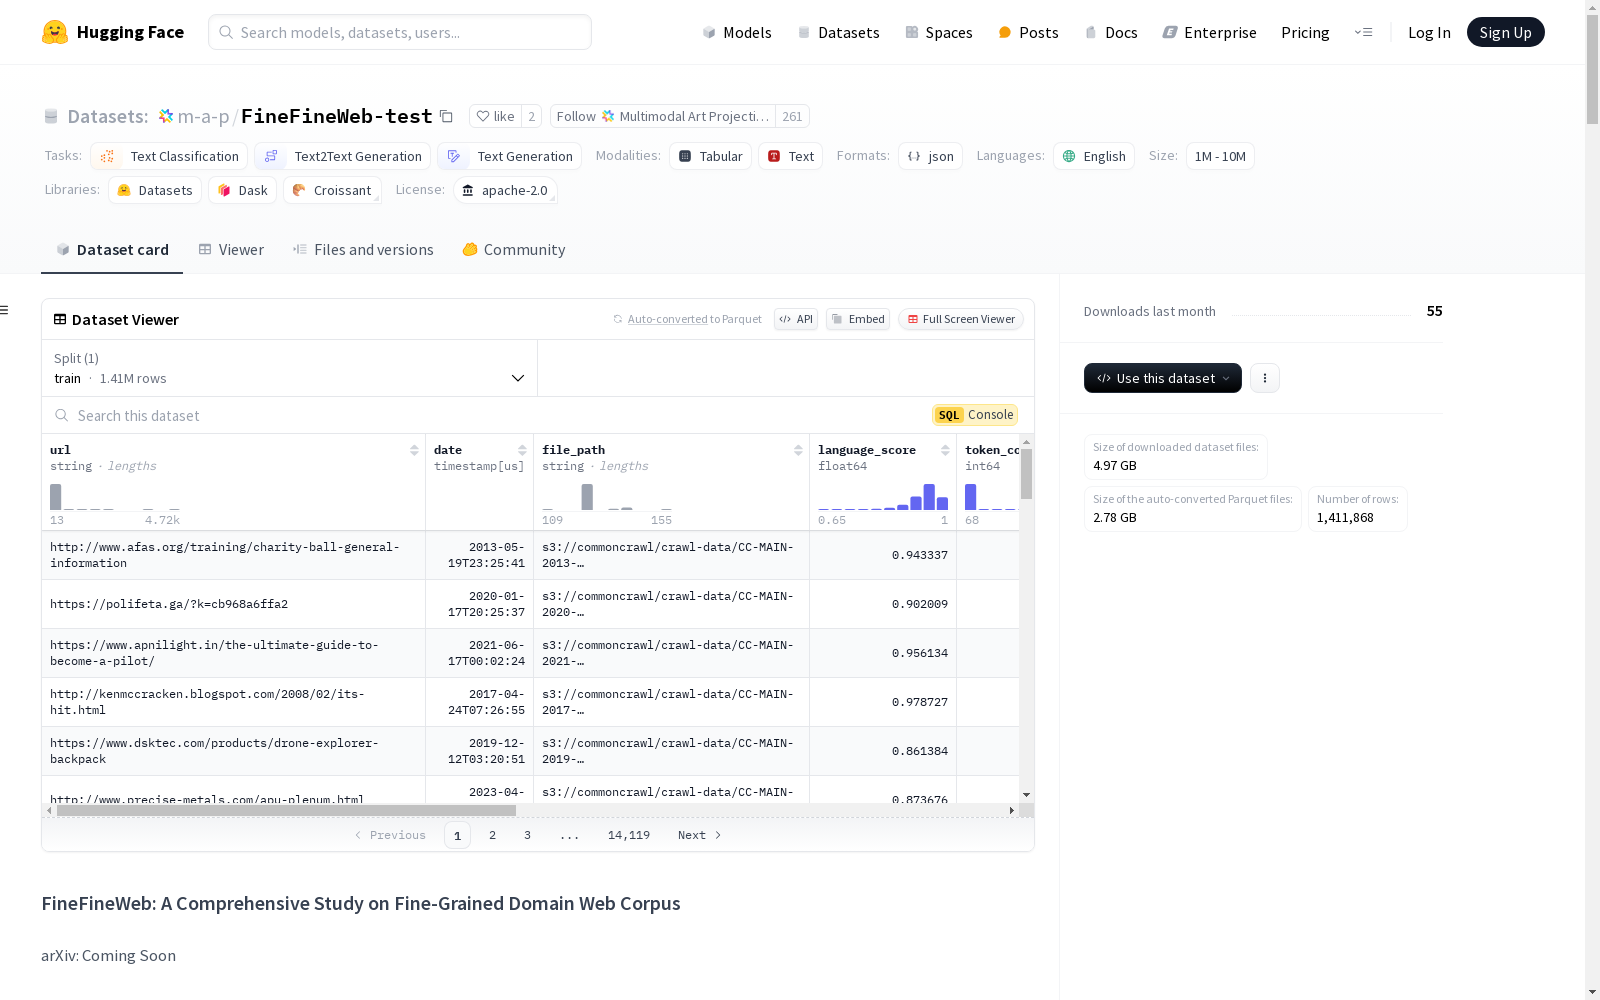Select the Croissant library tag

(x=332, y=190)
